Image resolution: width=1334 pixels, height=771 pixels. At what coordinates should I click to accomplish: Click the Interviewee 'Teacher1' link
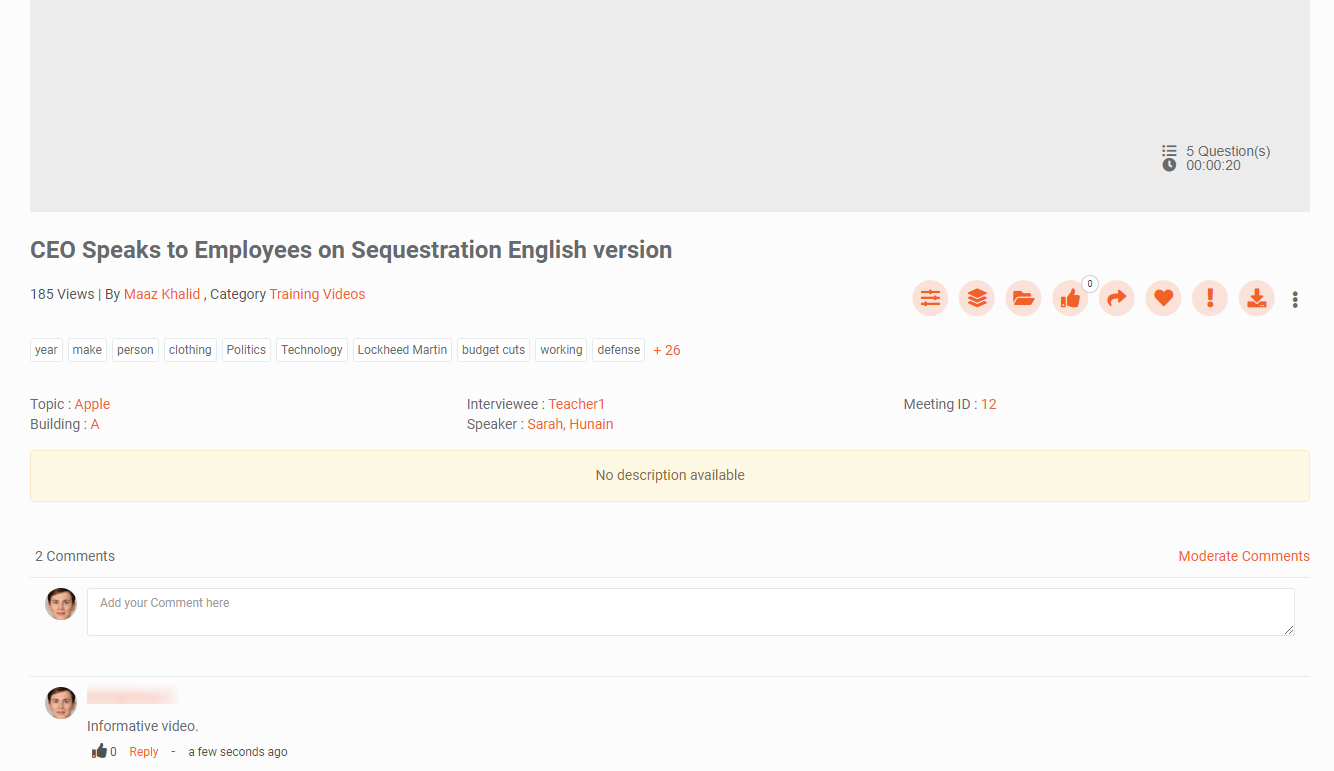pyautogui.click(x=576, y=404)
